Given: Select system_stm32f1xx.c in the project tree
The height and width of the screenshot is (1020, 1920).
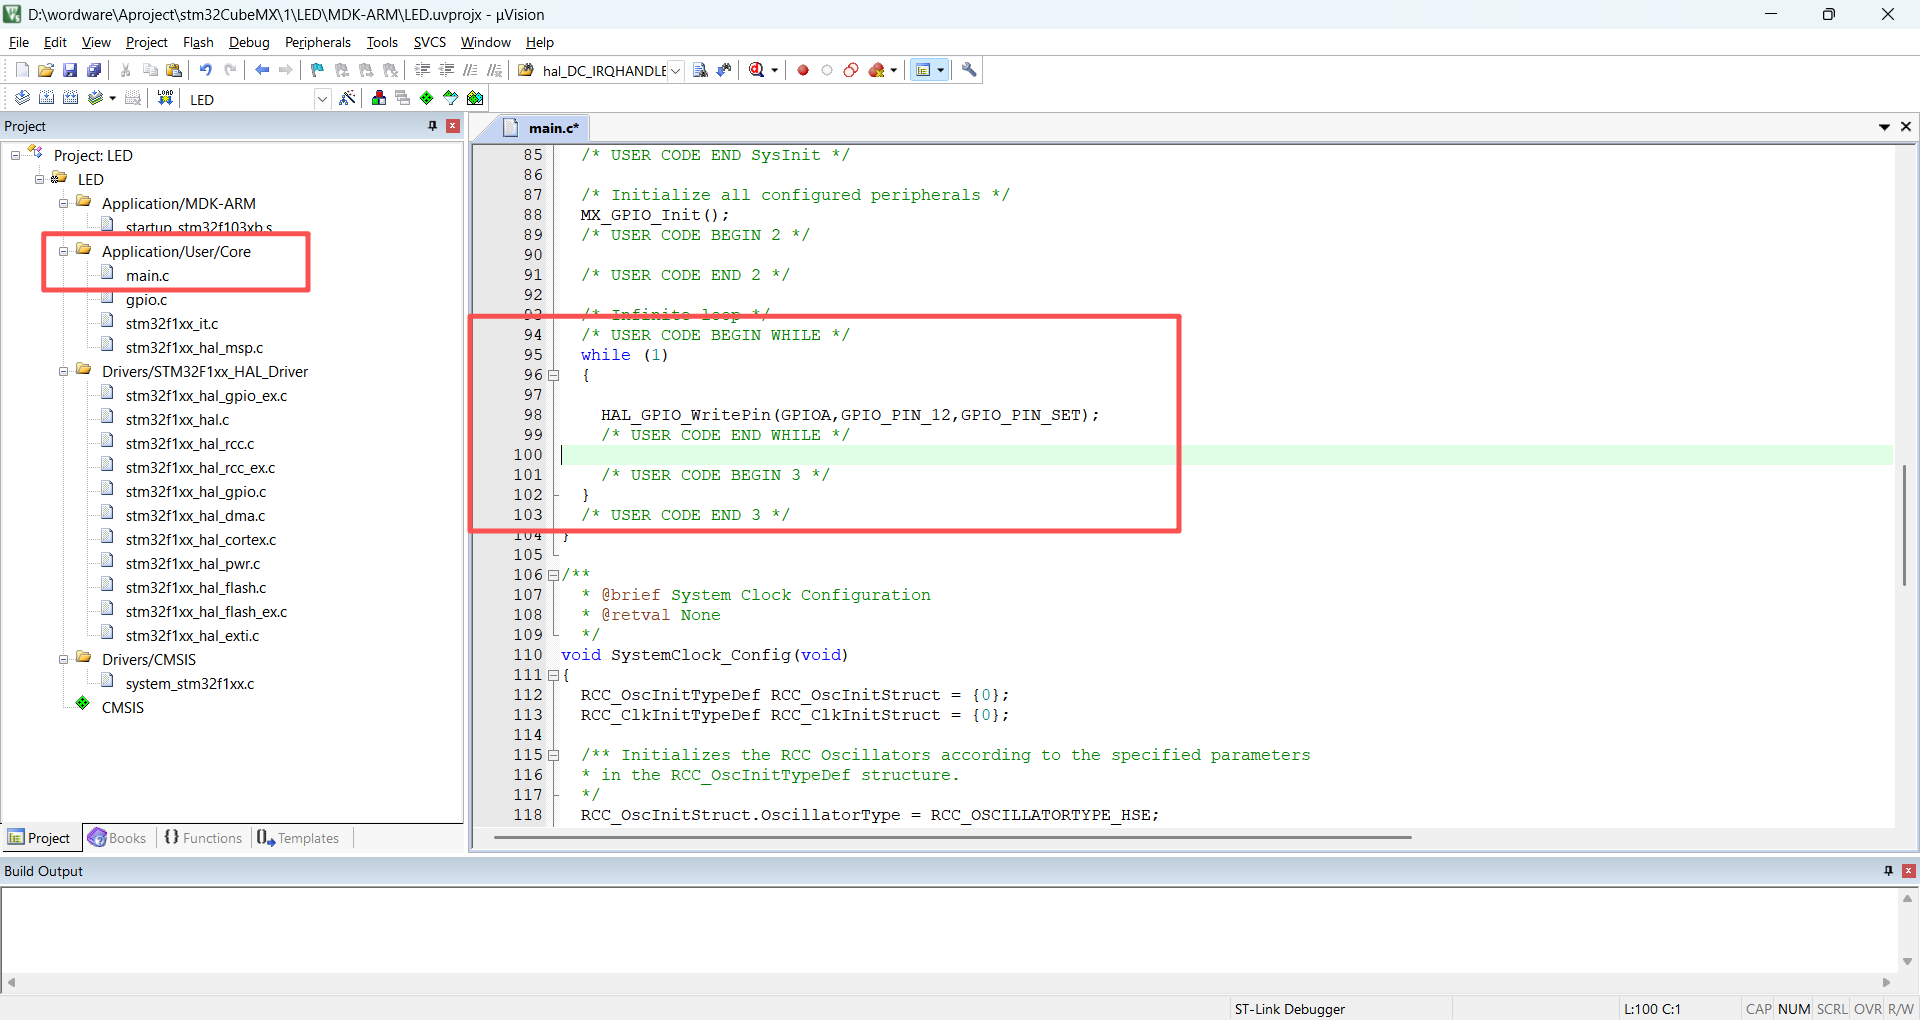Looking at the screenshot, I should click(190, 683).
